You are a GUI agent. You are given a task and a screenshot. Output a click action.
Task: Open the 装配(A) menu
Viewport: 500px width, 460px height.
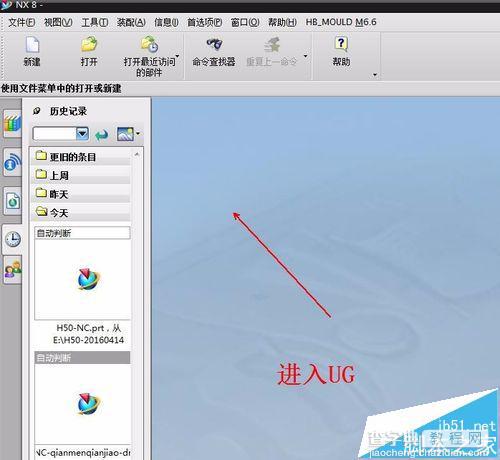pyautogui.click(x=131, y=22)
